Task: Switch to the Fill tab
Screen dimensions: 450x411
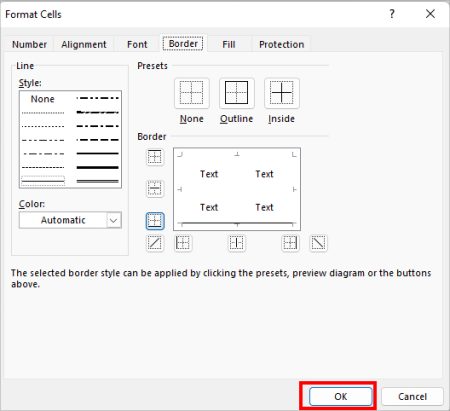Action: click(x=229, y=44)
